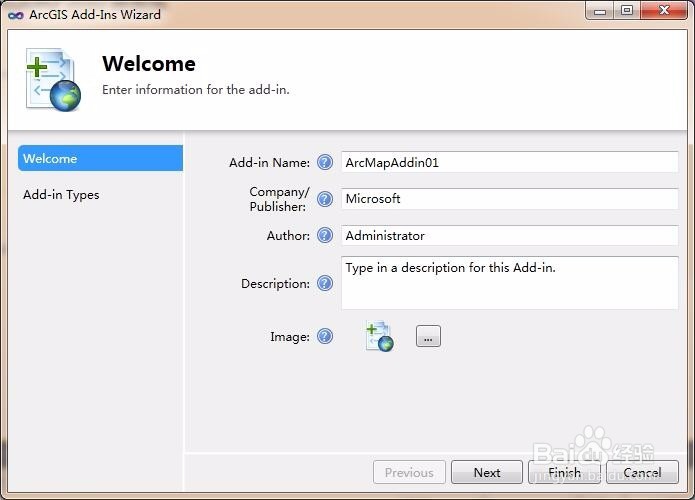The width and height of the screenshot is (695, 500).
Task: Click the 'Author:' label
Action: pyautogui.click(x=288, y=235)
